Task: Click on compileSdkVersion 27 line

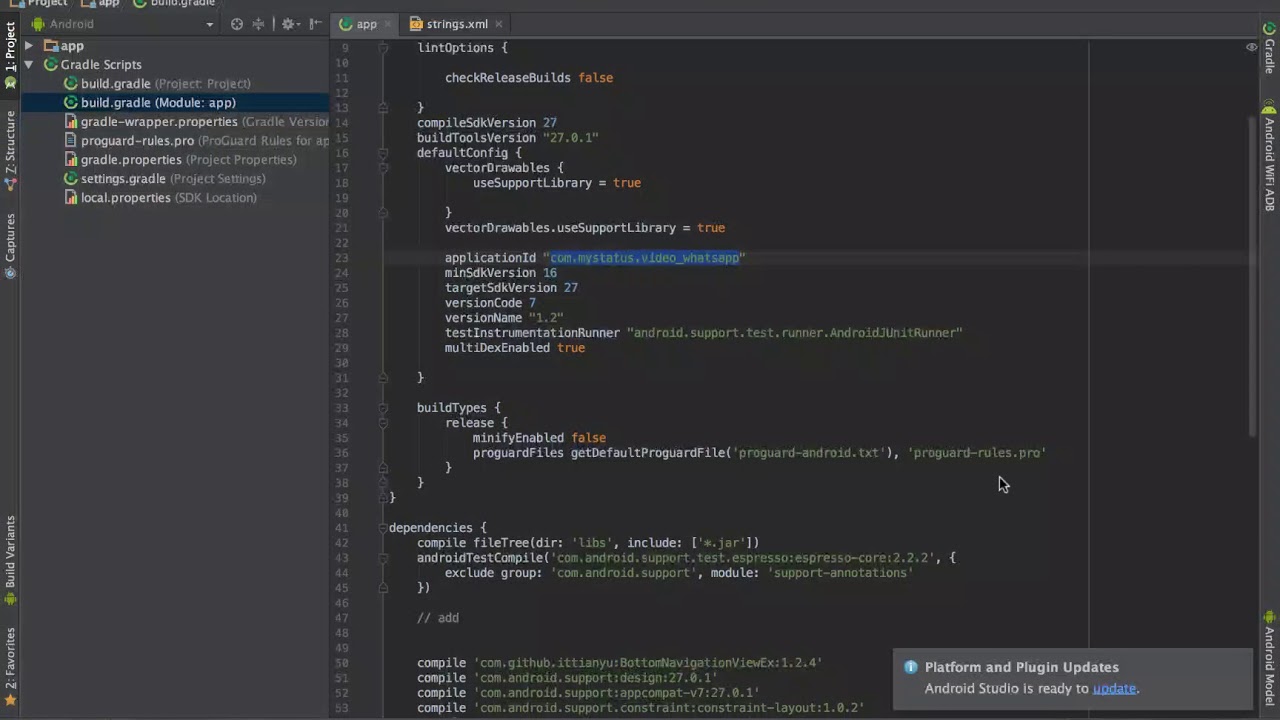Action: pos(487,123)
